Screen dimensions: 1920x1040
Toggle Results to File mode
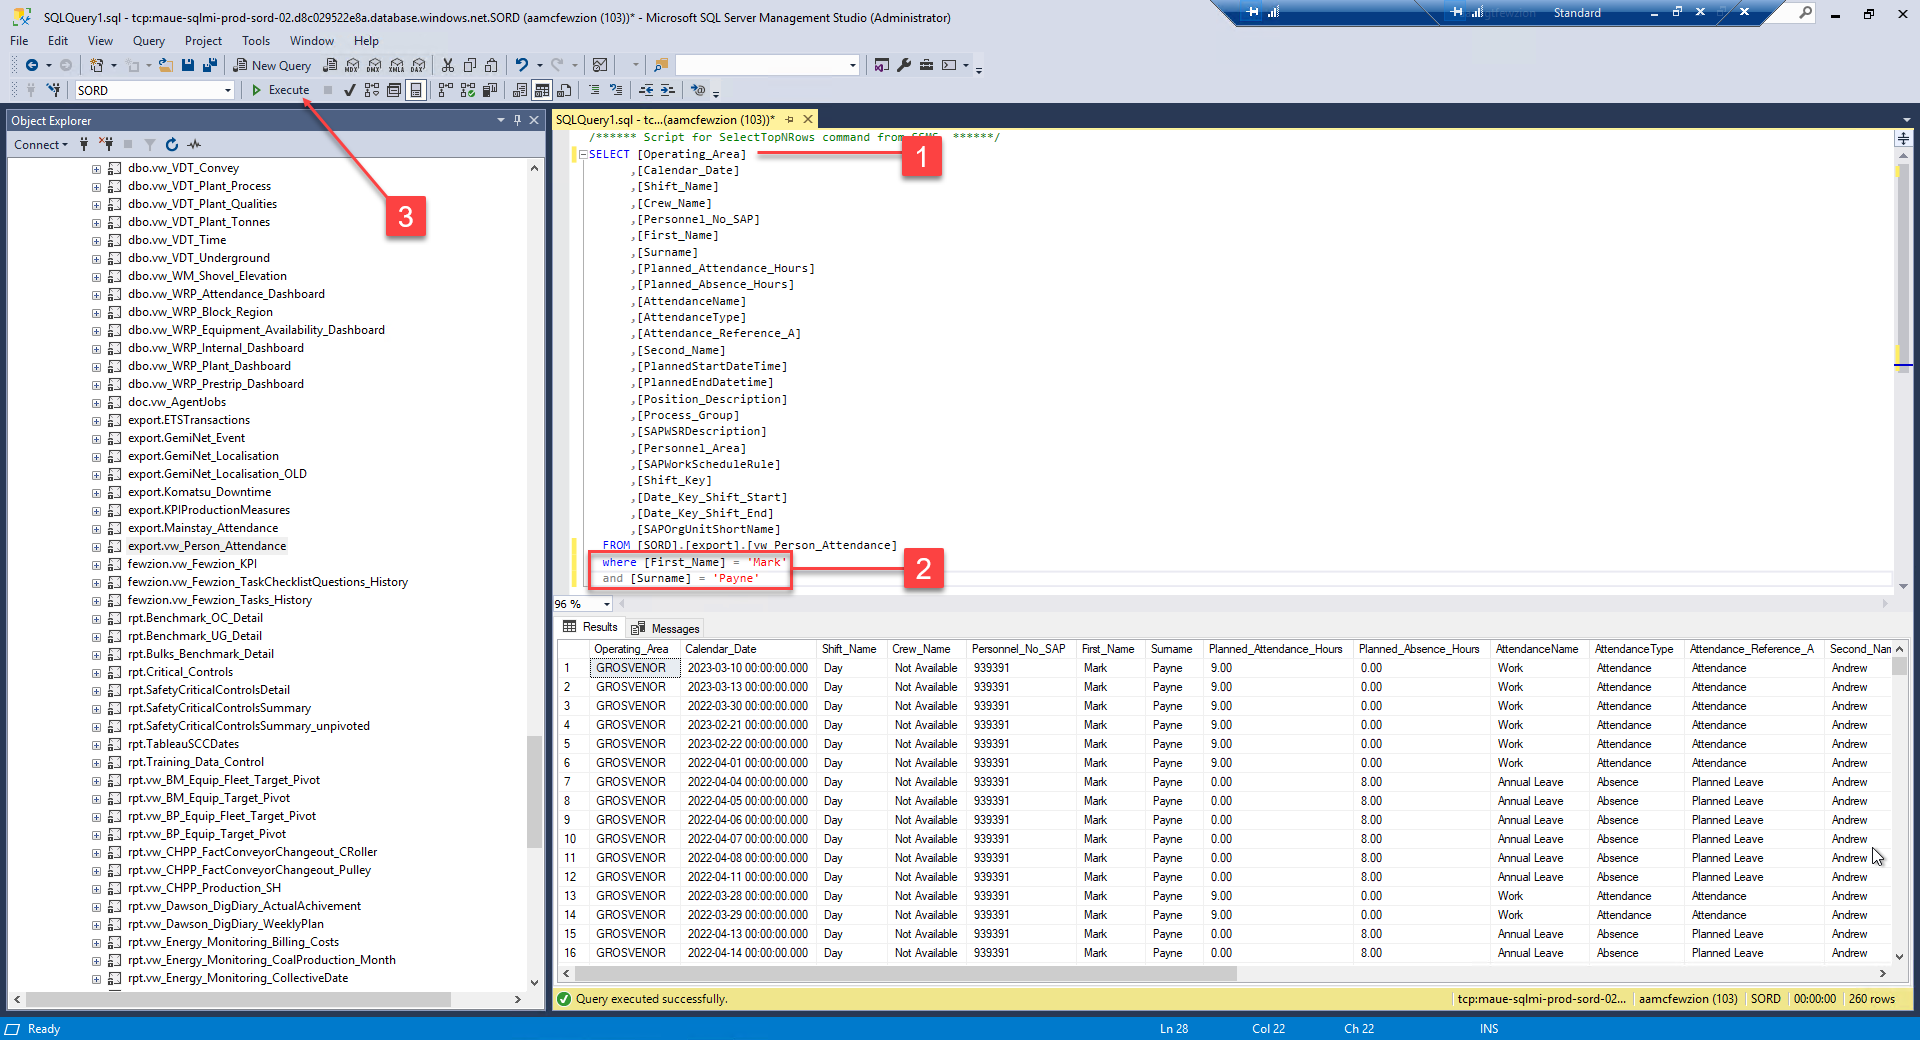(564, 90)
